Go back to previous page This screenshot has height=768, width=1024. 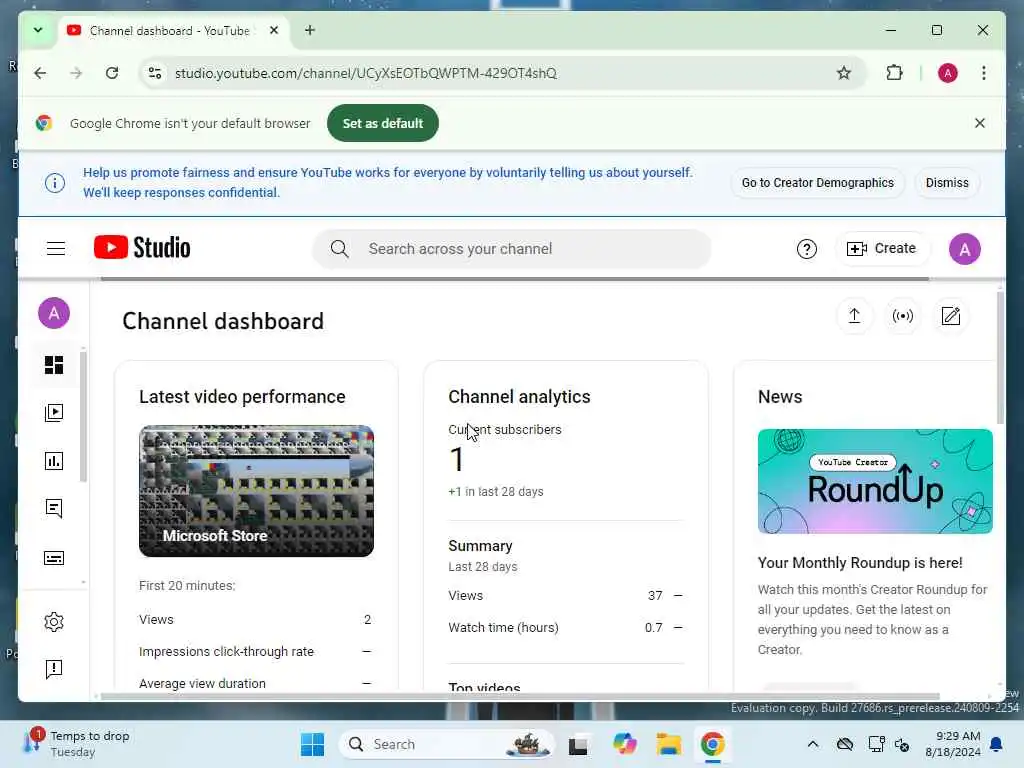point(40,73)
